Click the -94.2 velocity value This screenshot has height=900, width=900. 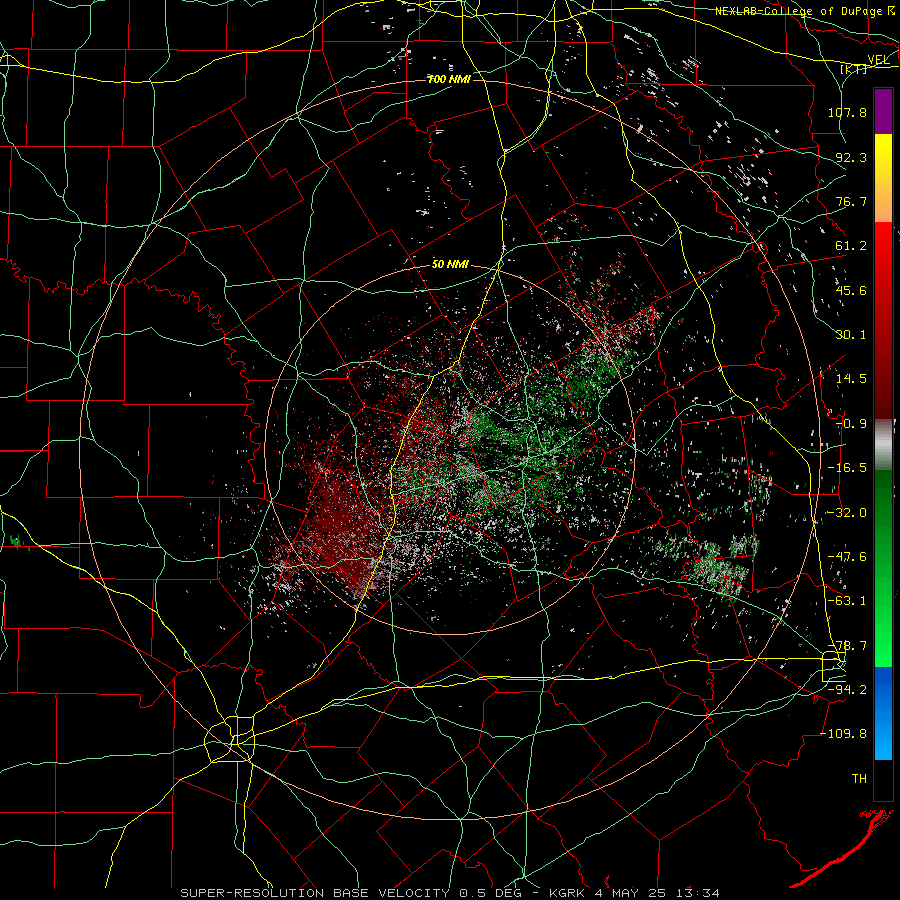(x=847, y=690)
